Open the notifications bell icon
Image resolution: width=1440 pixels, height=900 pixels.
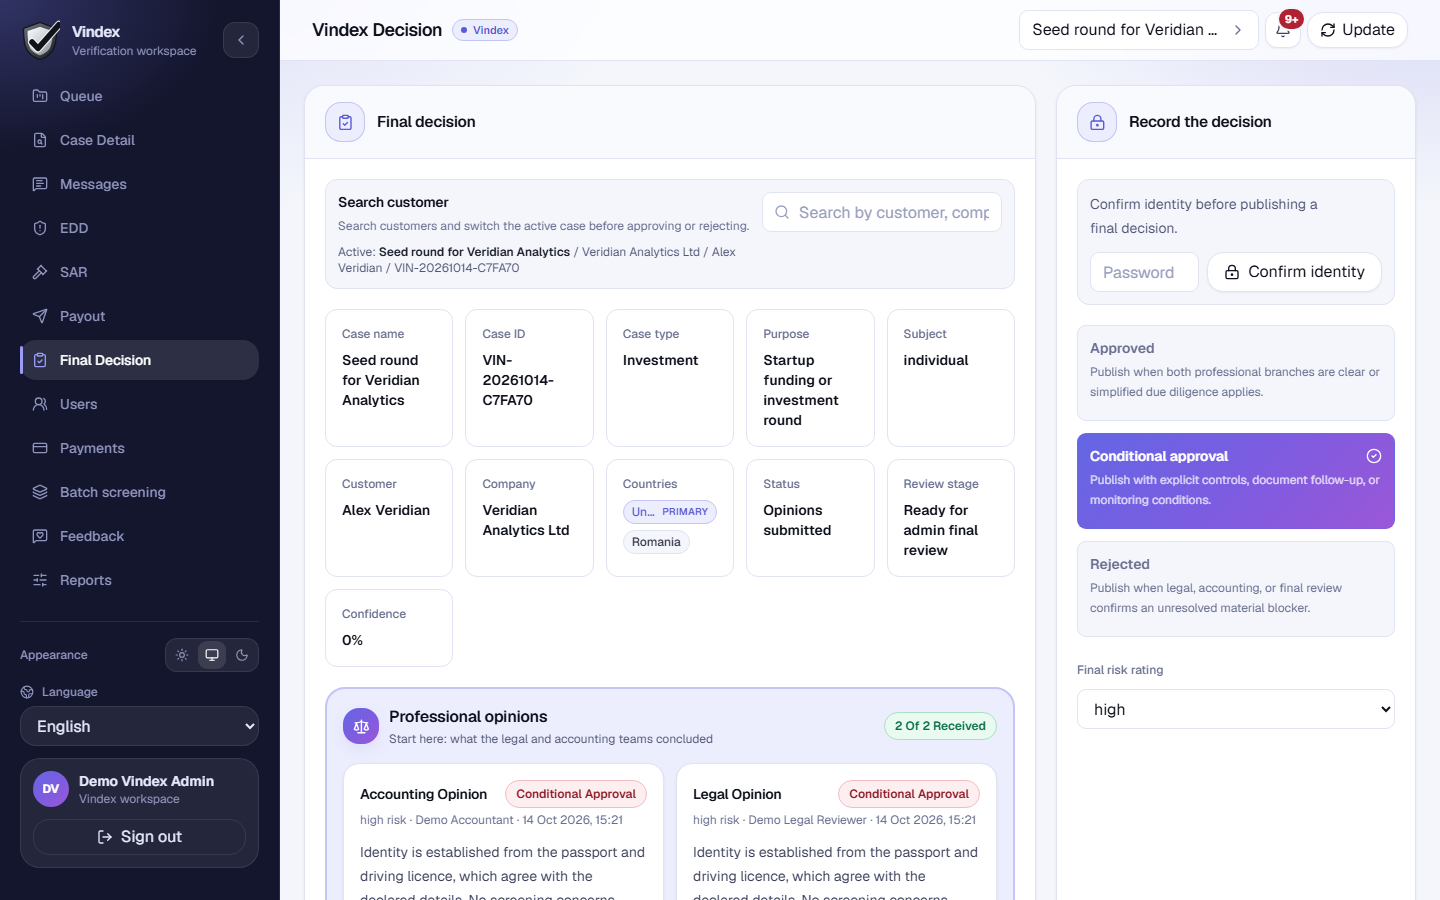tap(1283, 30)
